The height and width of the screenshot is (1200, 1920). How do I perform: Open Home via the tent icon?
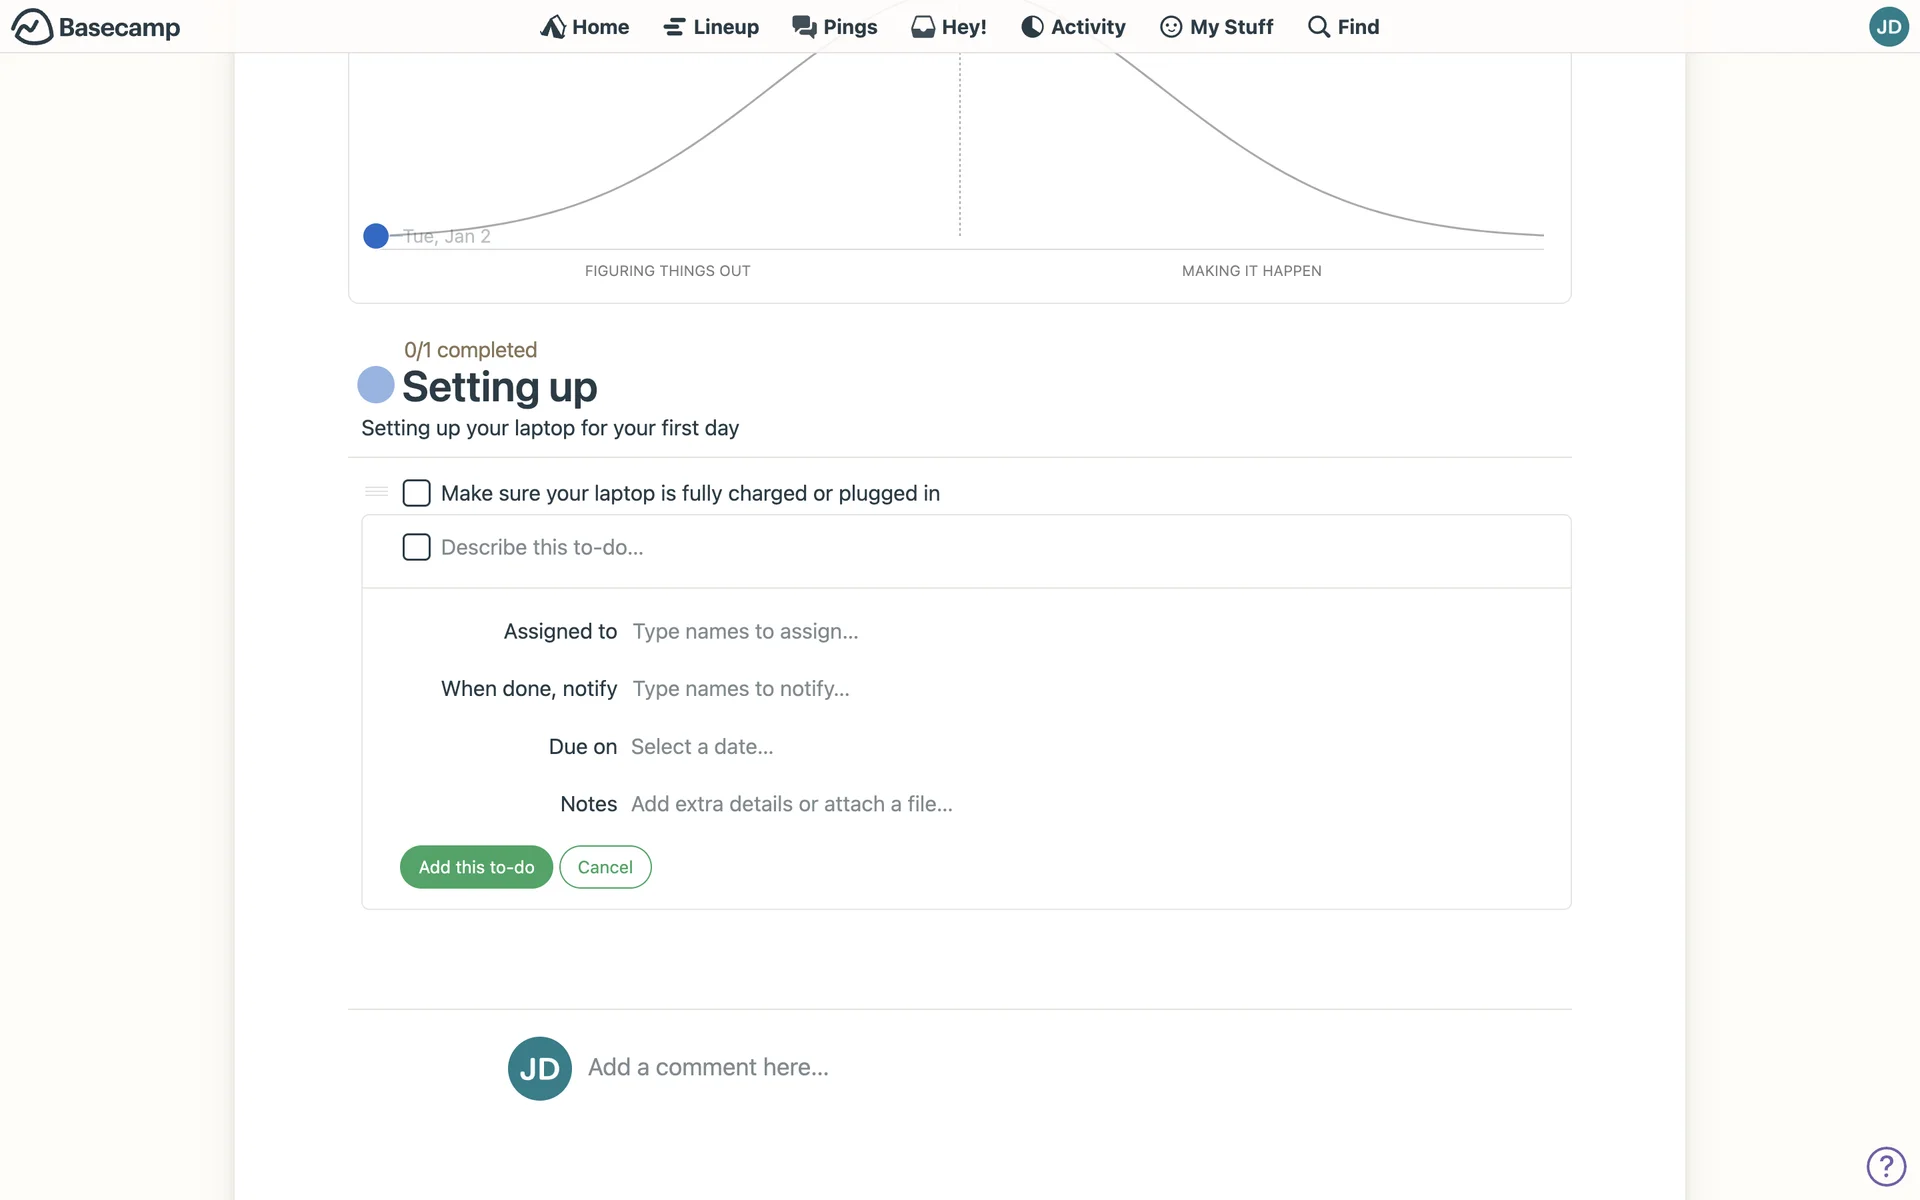point(553,27)
